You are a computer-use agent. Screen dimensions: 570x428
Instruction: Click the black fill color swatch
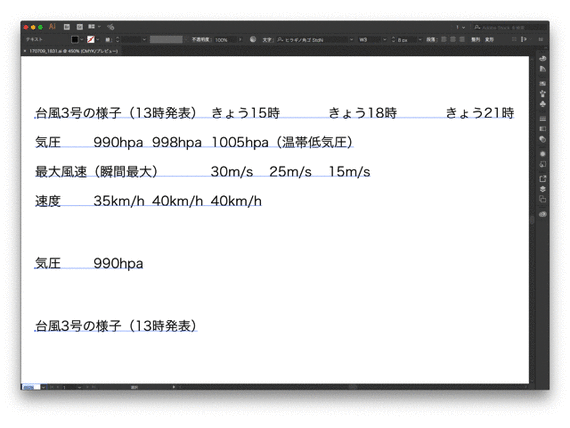pos(75,39)
